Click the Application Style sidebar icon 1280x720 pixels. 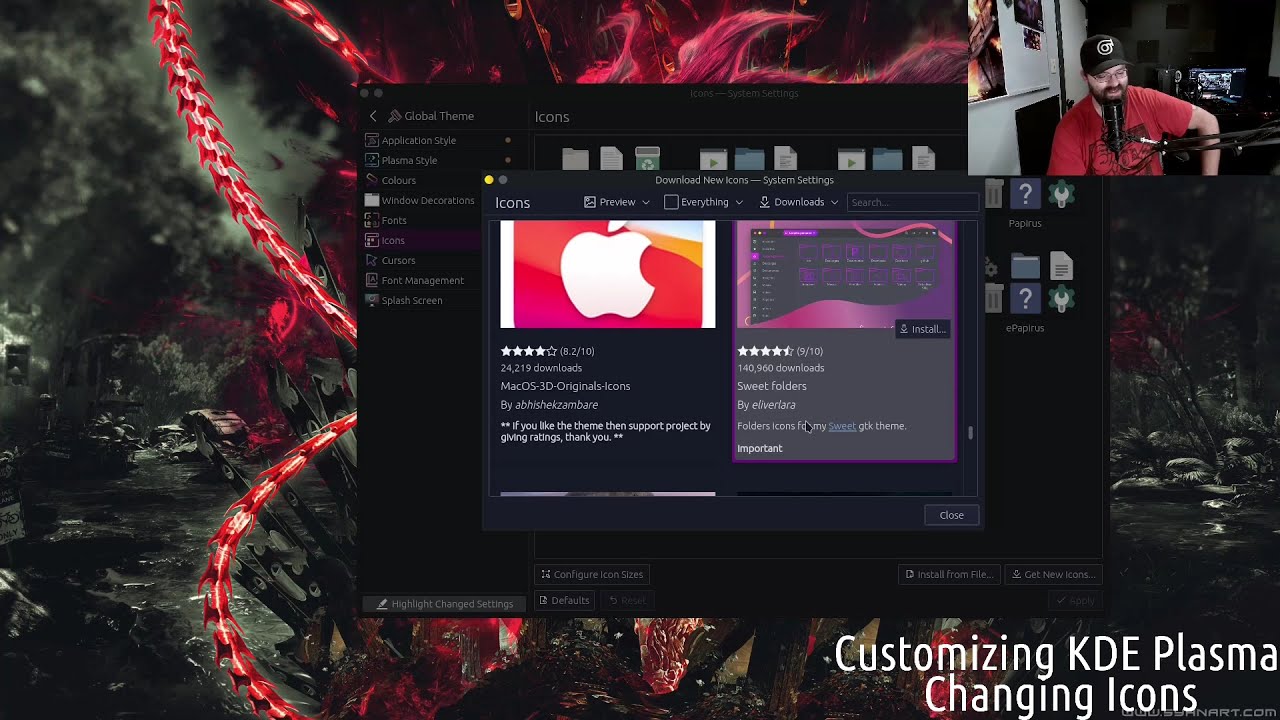372,140
